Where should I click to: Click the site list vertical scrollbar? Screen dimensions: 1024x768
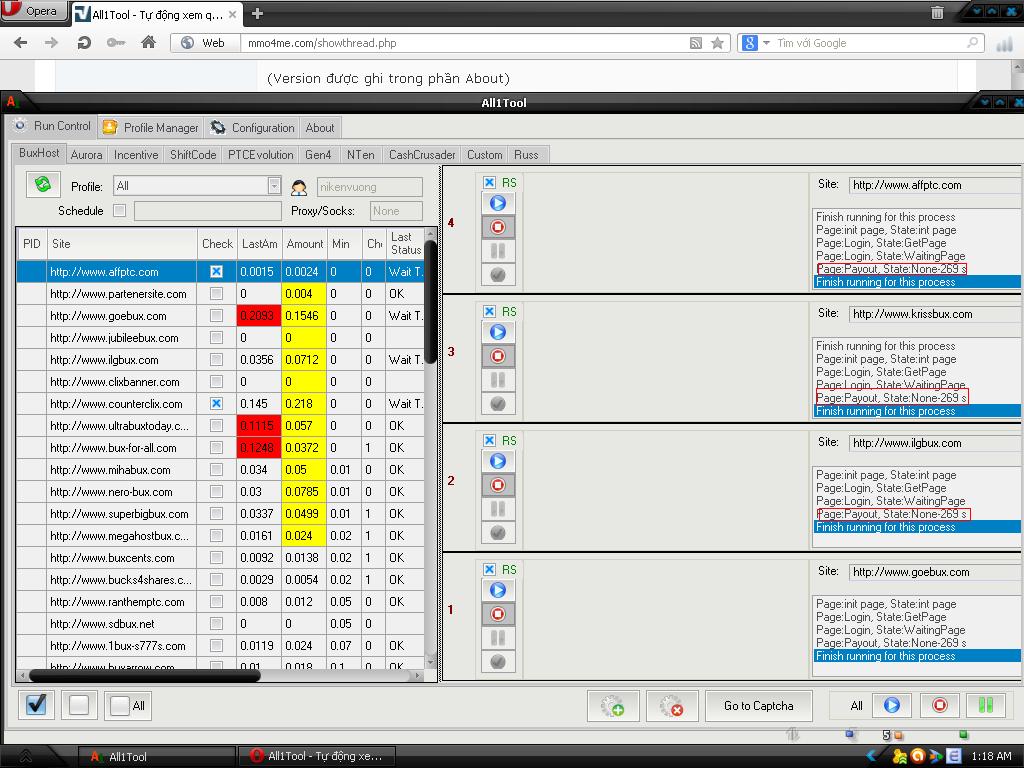pyautogui.click(x=430, y=300)
